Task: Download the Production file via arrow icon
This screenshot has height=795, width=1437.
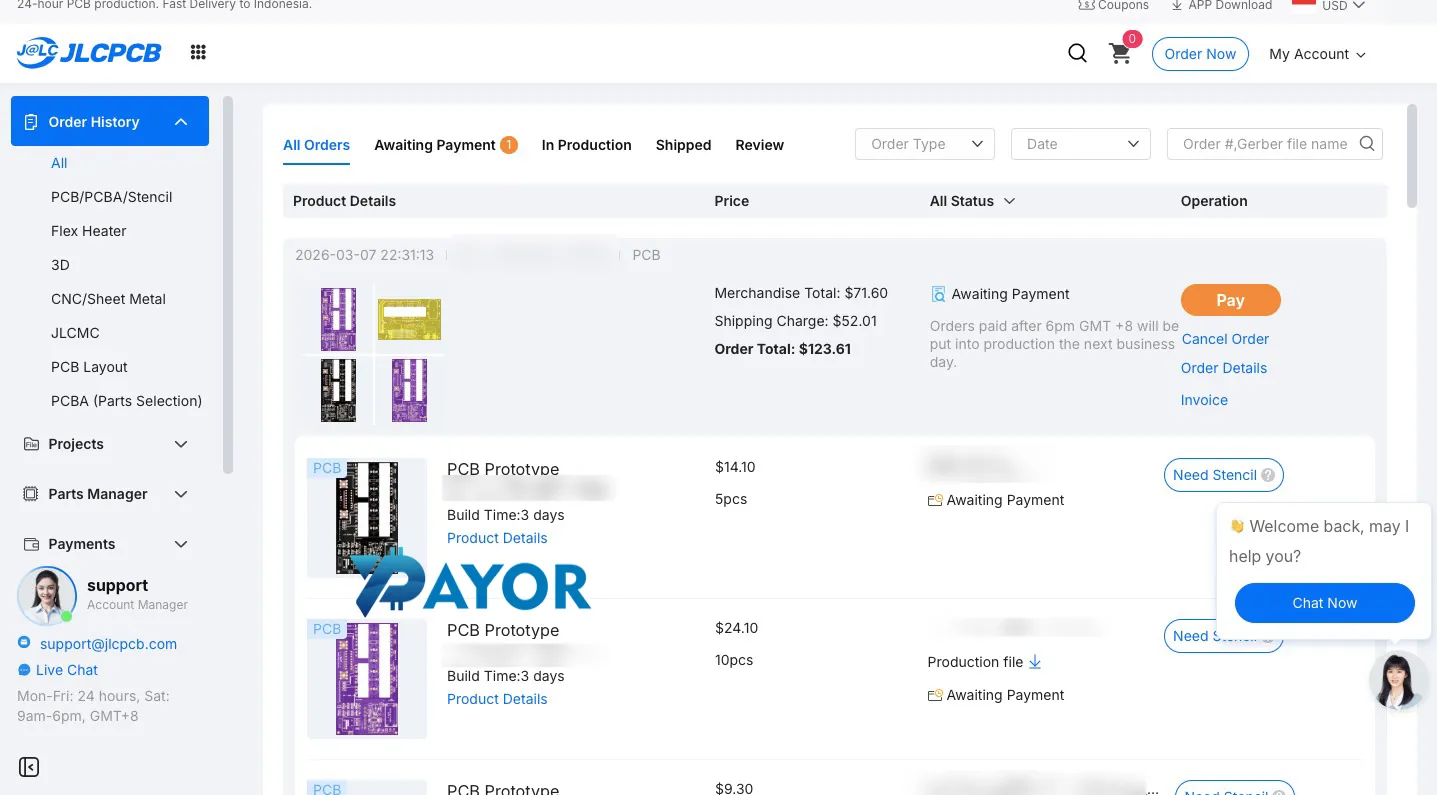Action: pos(1035,662)
